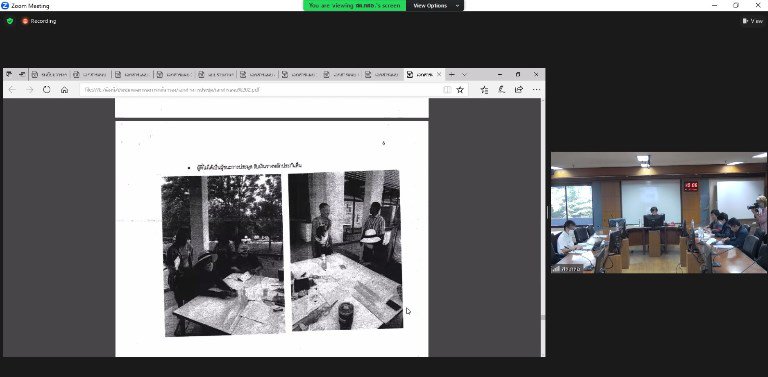Click the immersive reader icon

pos(447,90)
